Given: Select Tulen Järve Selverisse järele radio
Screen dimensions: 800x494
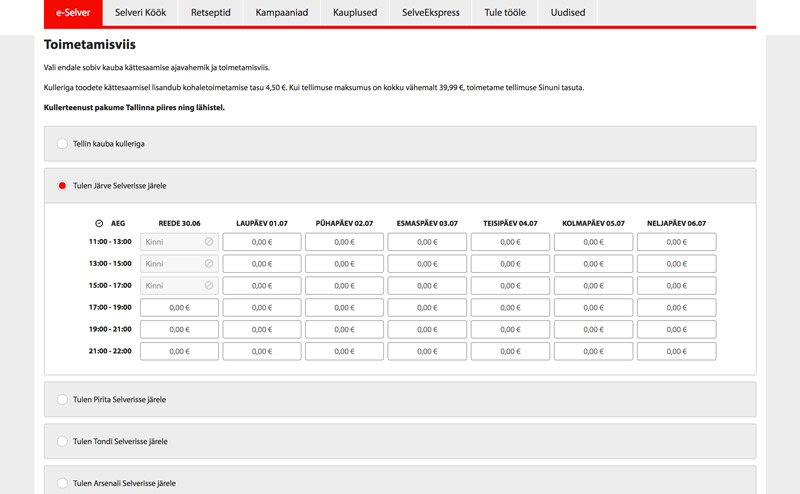Looking at the screenshot, I should [x=62, y=186].
